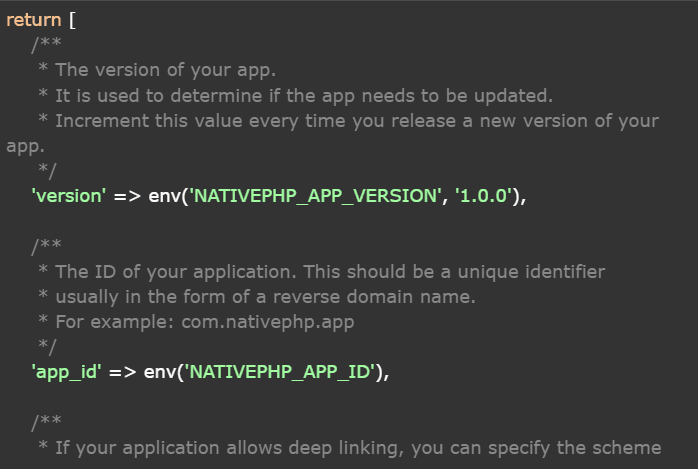Click the 'Increment this value' comment line

(x=355, y=121)
